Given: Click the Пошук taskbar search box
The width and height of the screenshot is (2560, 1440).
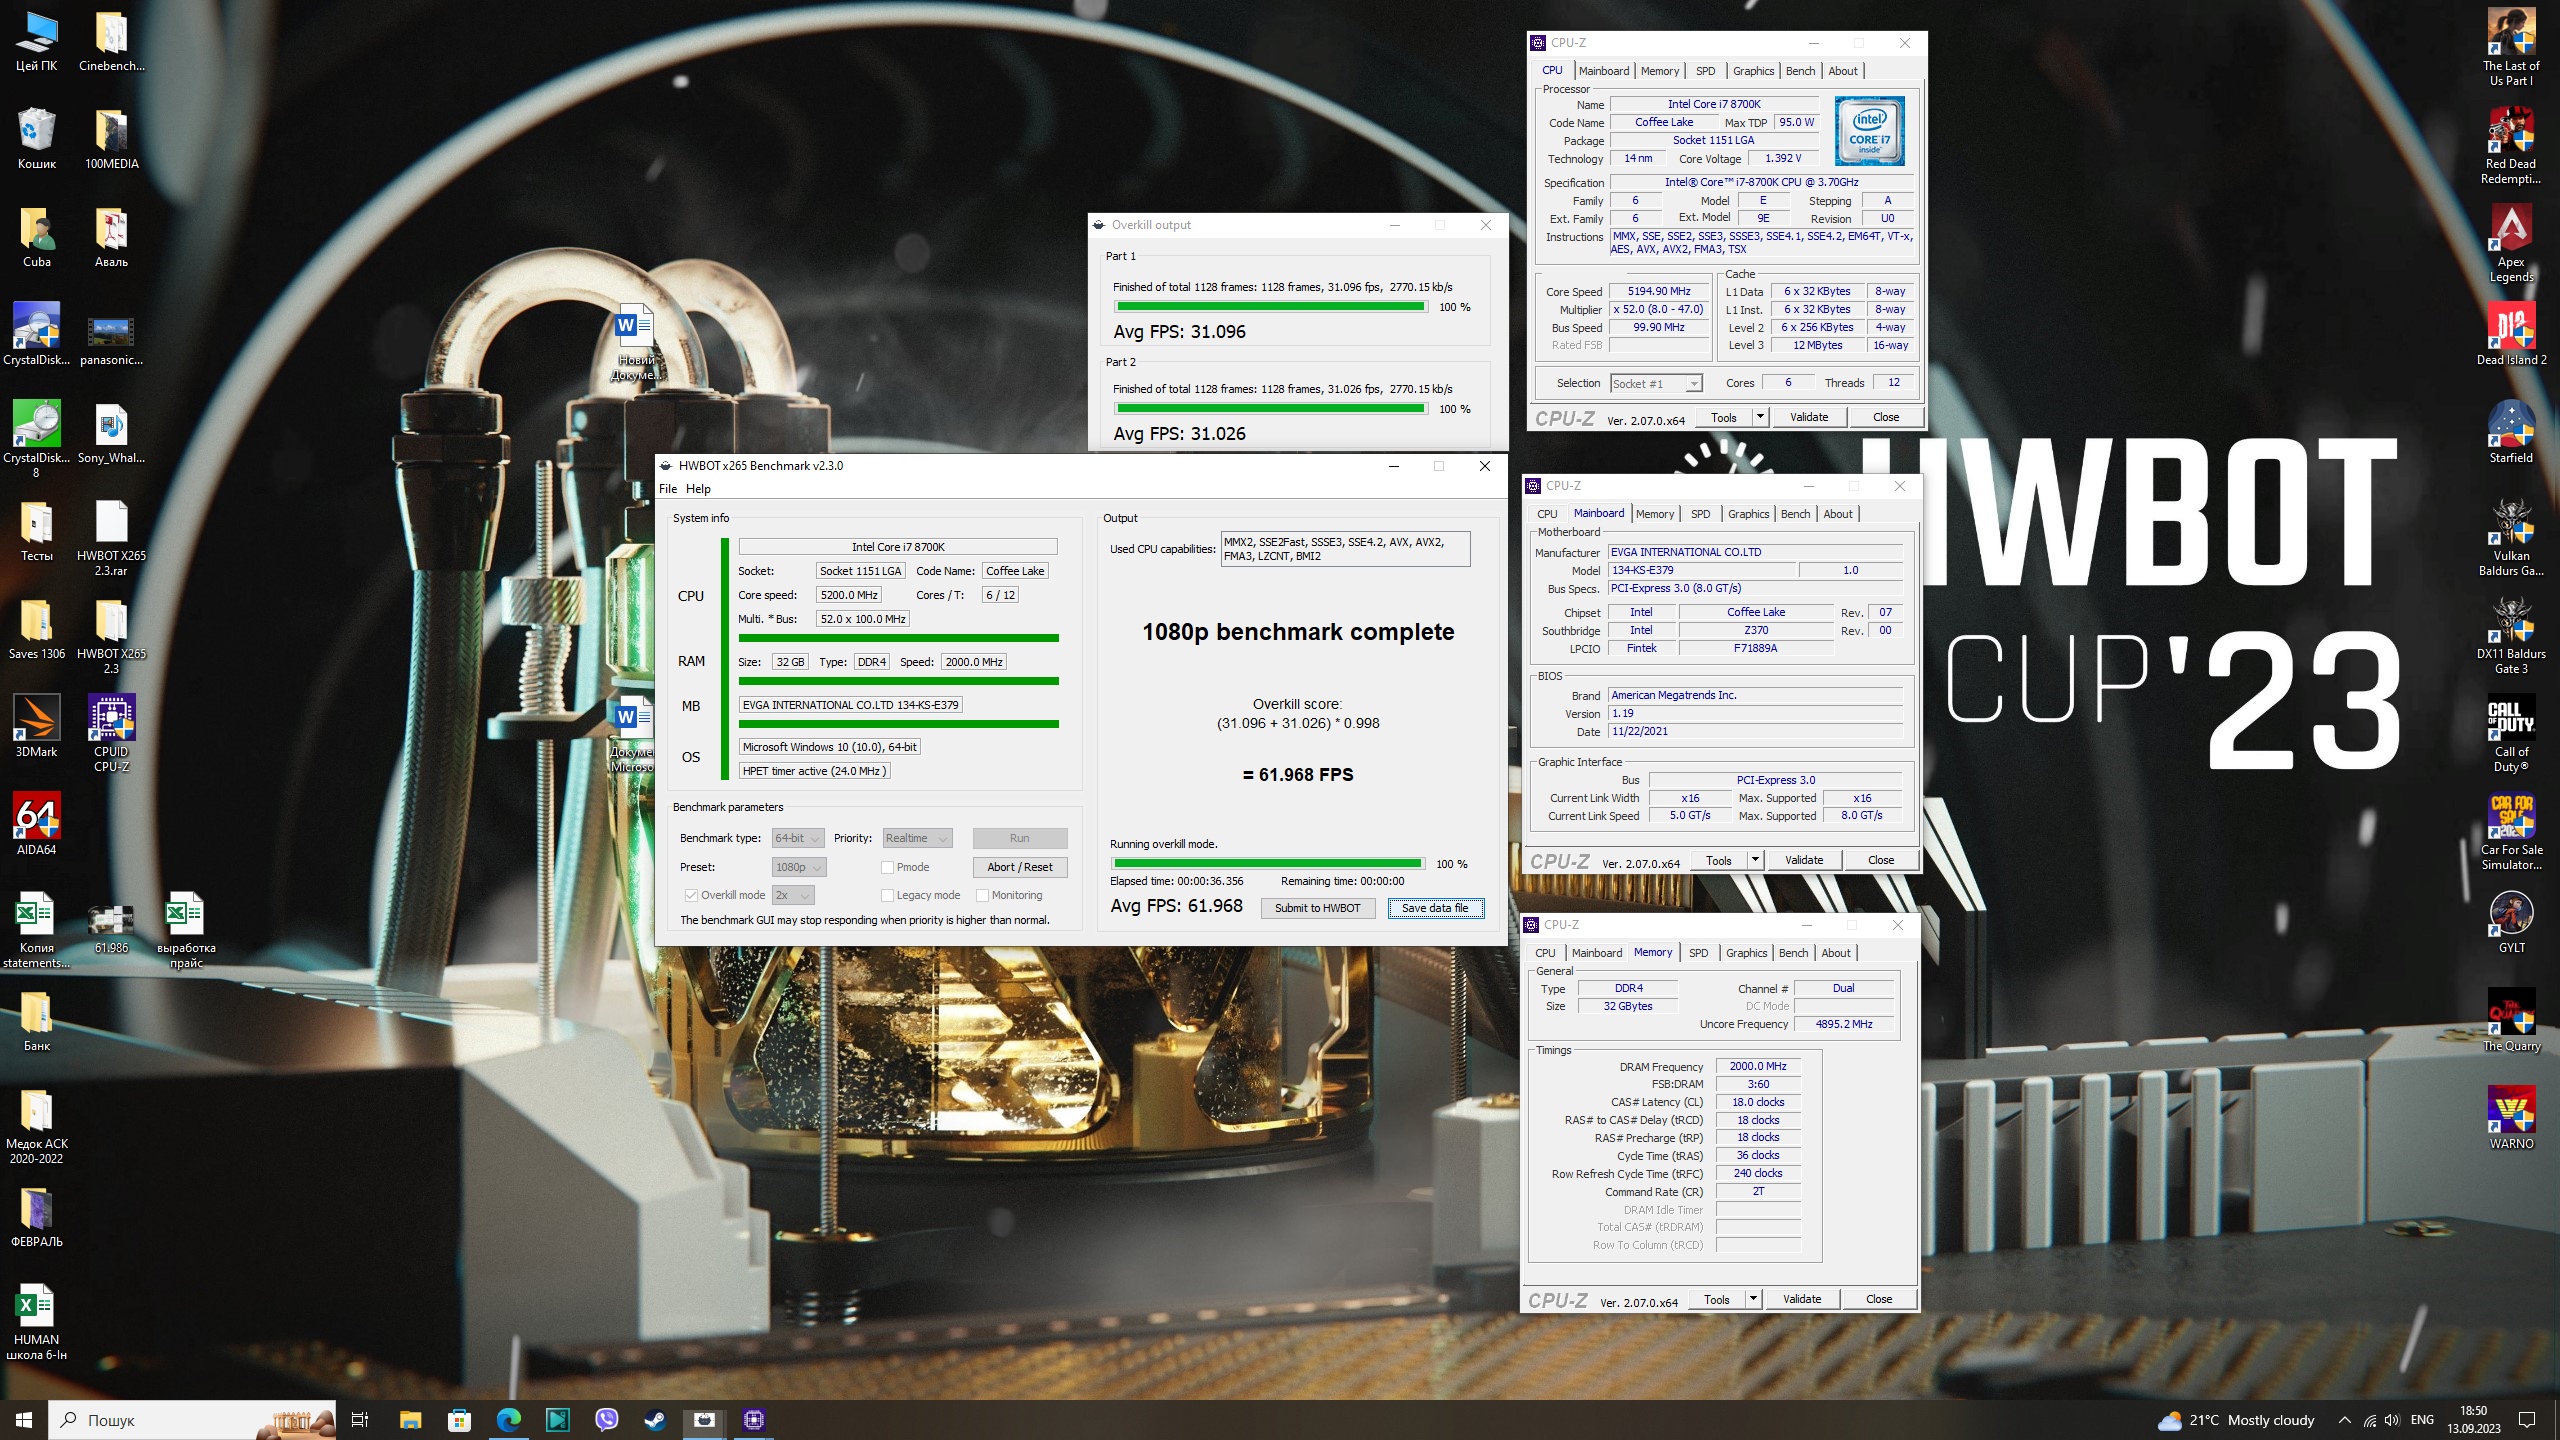Looking at the screenshot, I should click(194, 1419).
